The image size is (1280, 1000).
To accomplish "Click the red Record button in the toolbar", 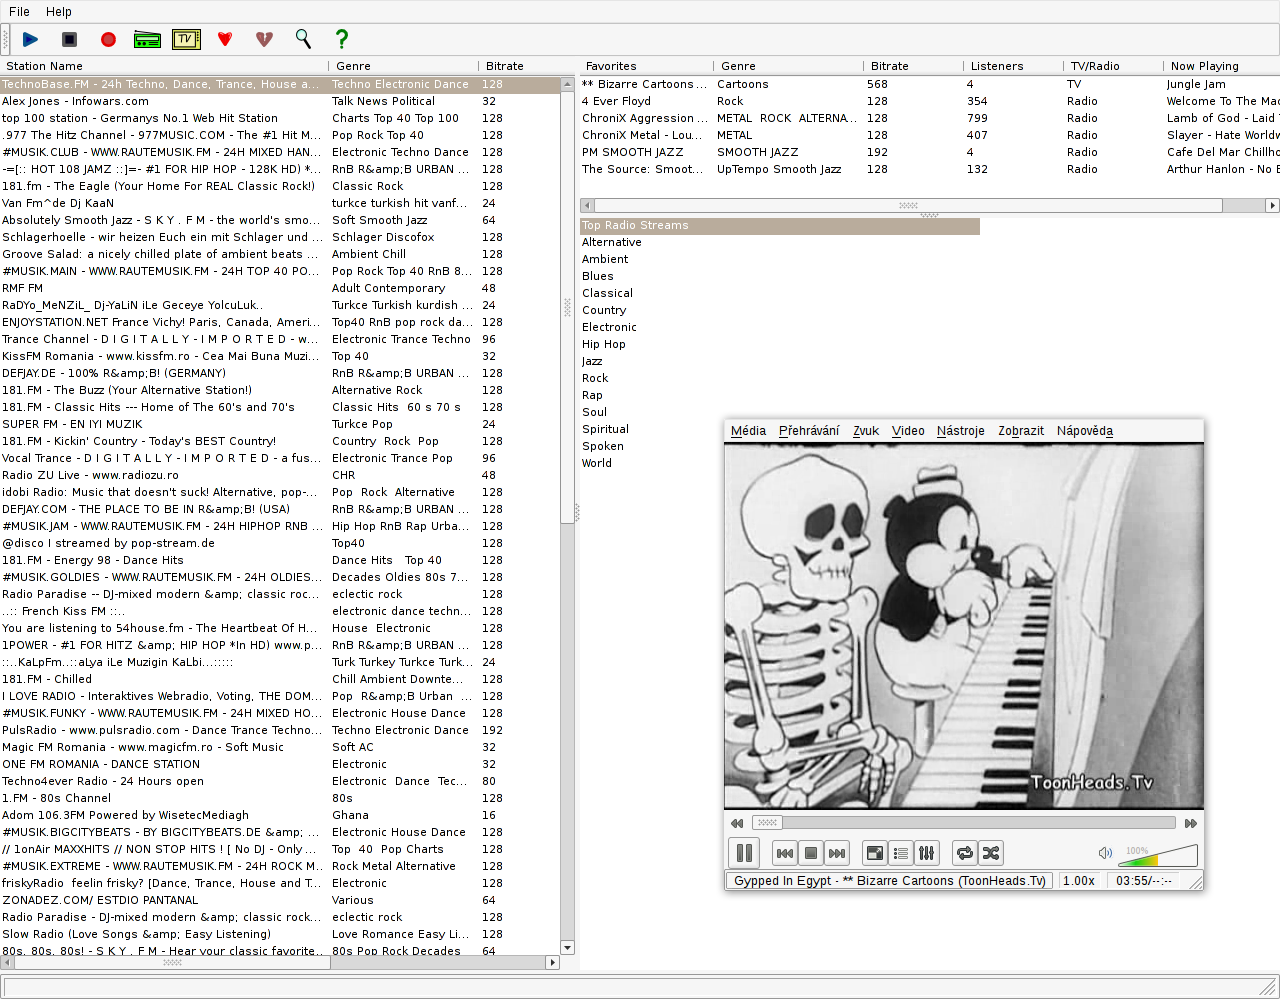I will tap(108, 39).
